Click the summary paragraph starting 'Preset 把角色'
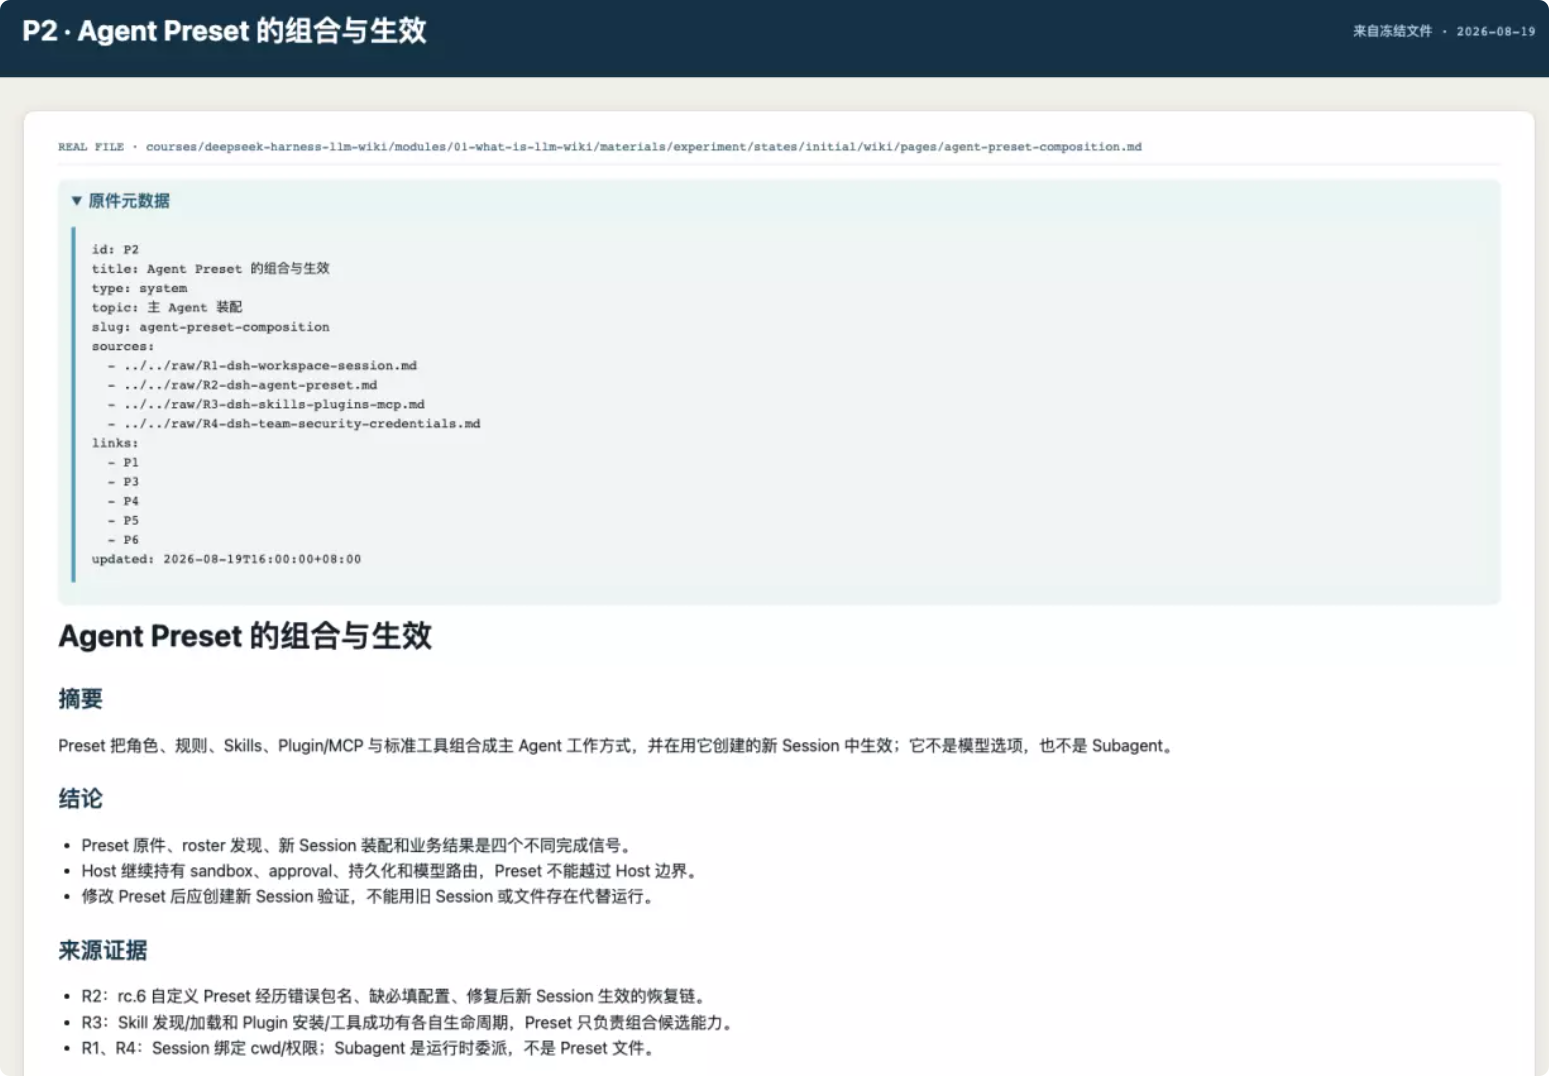1549x1076 pixels. click(617, 746)
